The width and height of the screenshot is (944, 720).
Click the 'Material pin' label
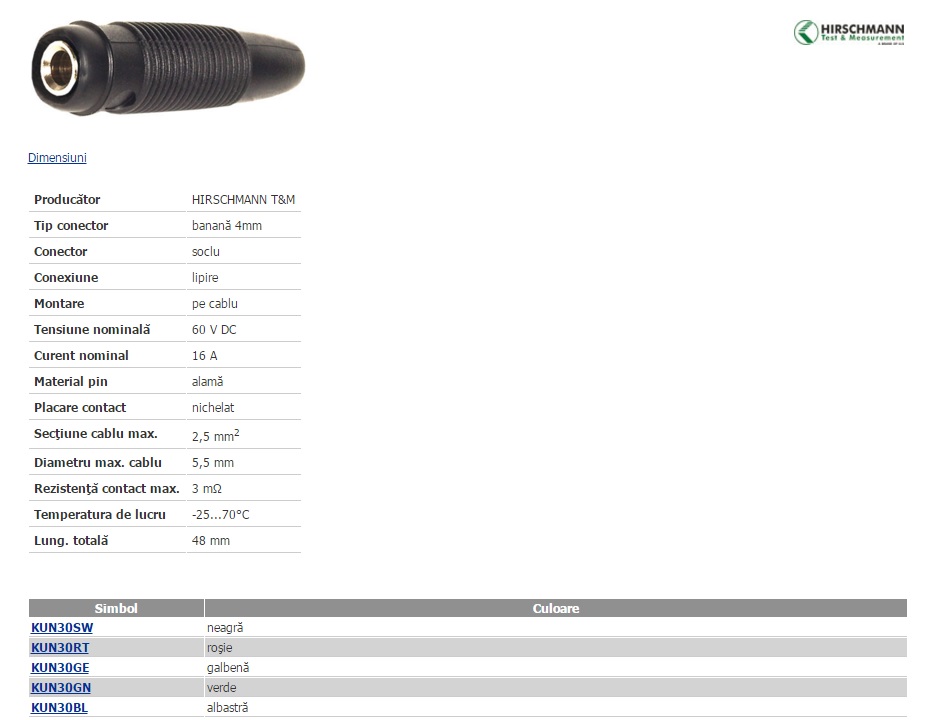(x=71, y=382)
